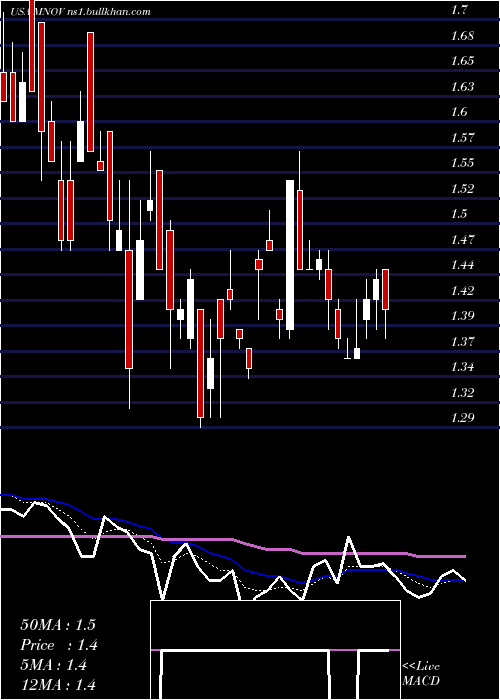The image size is (500, 700).
Task: Select the Price : 1.4 readout
Action: coord(59,645)
